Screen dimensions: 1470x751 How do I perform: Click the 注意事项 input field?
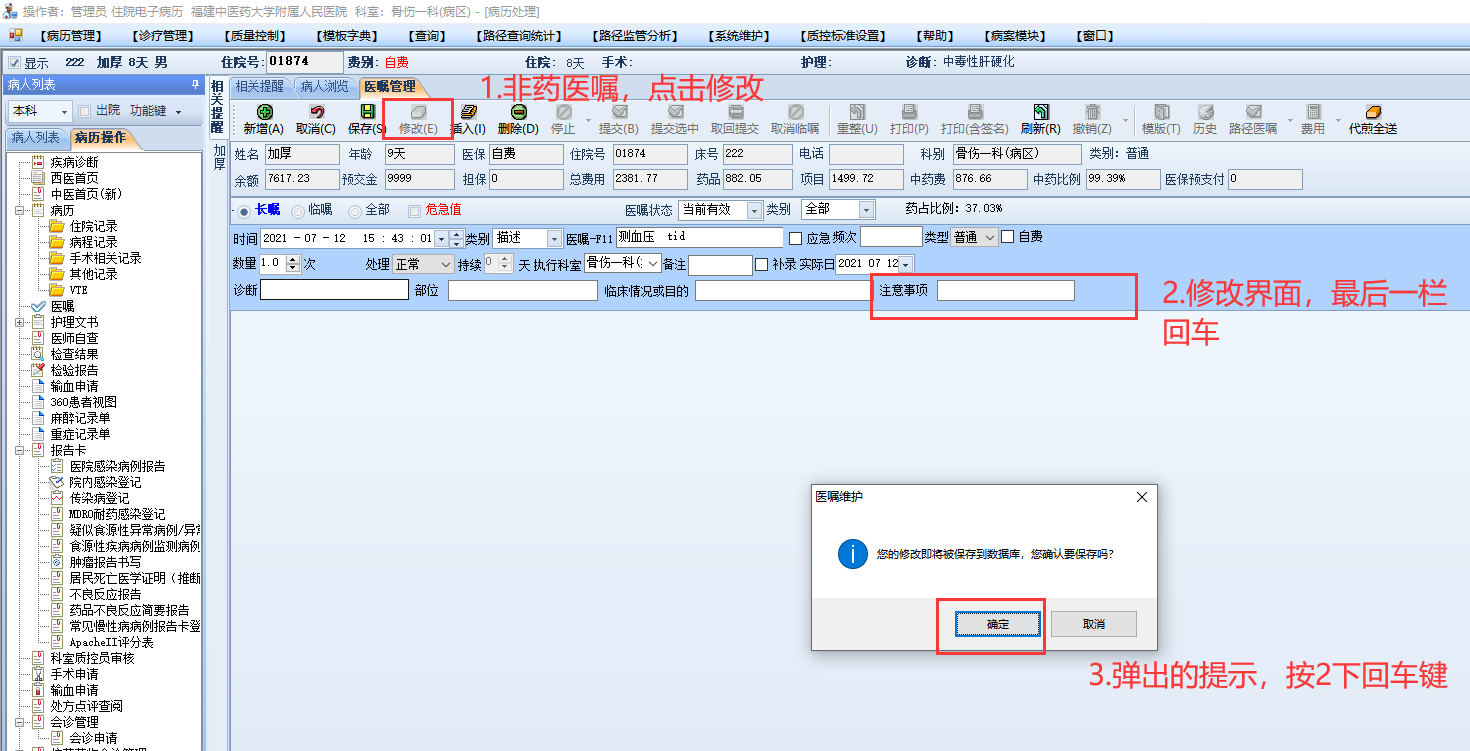[1006, 291]
